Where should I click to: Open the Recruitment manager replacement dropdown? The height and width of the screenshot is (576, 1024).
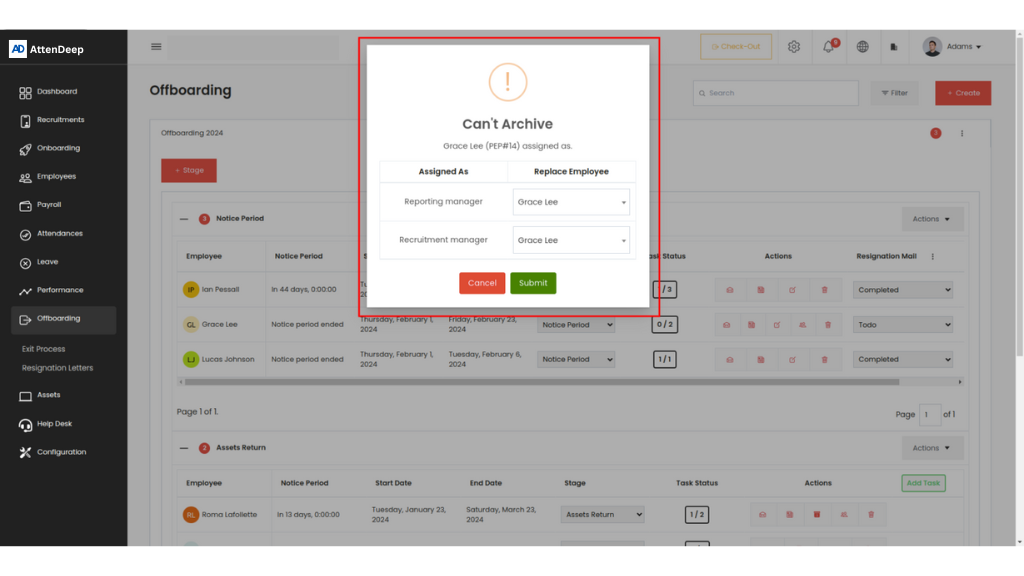pyautogui.click(x=571, y=240)
